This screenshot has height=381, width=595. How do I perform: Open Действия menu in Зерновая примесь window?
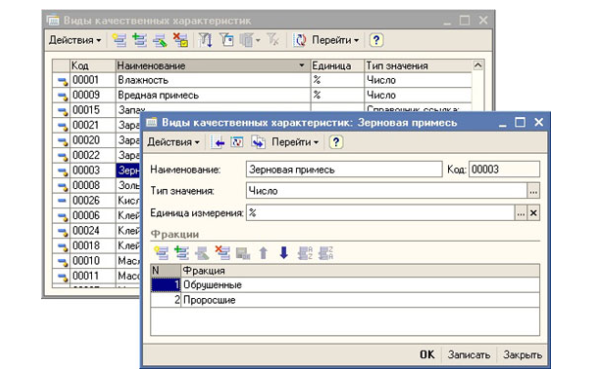point(173,142)
